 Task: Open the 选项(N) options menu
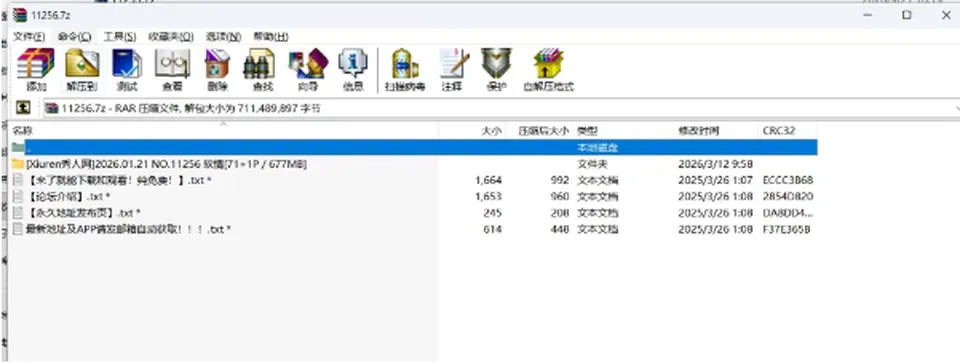pyautogui.click(x=223, y=36)
